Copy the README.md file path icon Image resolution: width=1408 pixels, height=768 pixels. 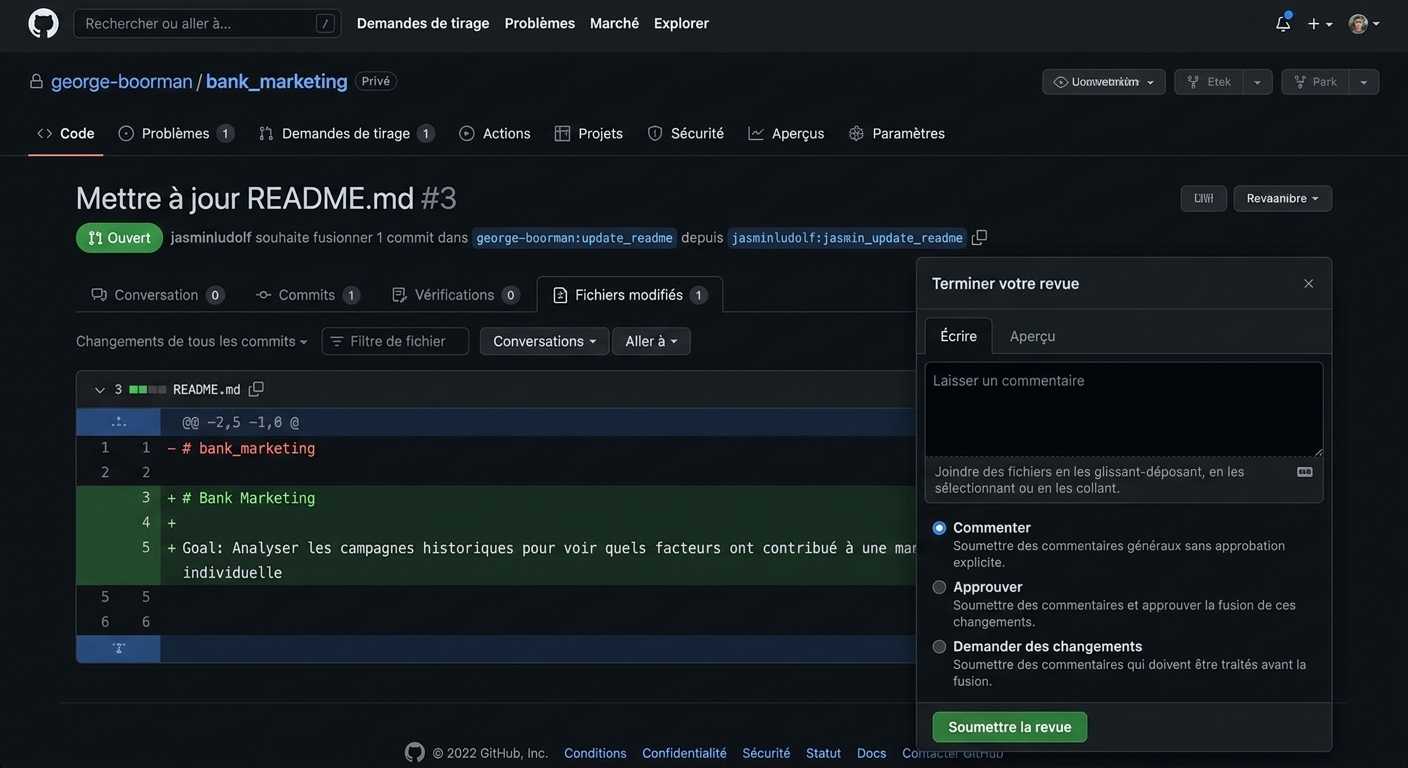click(x=256, y=389)
